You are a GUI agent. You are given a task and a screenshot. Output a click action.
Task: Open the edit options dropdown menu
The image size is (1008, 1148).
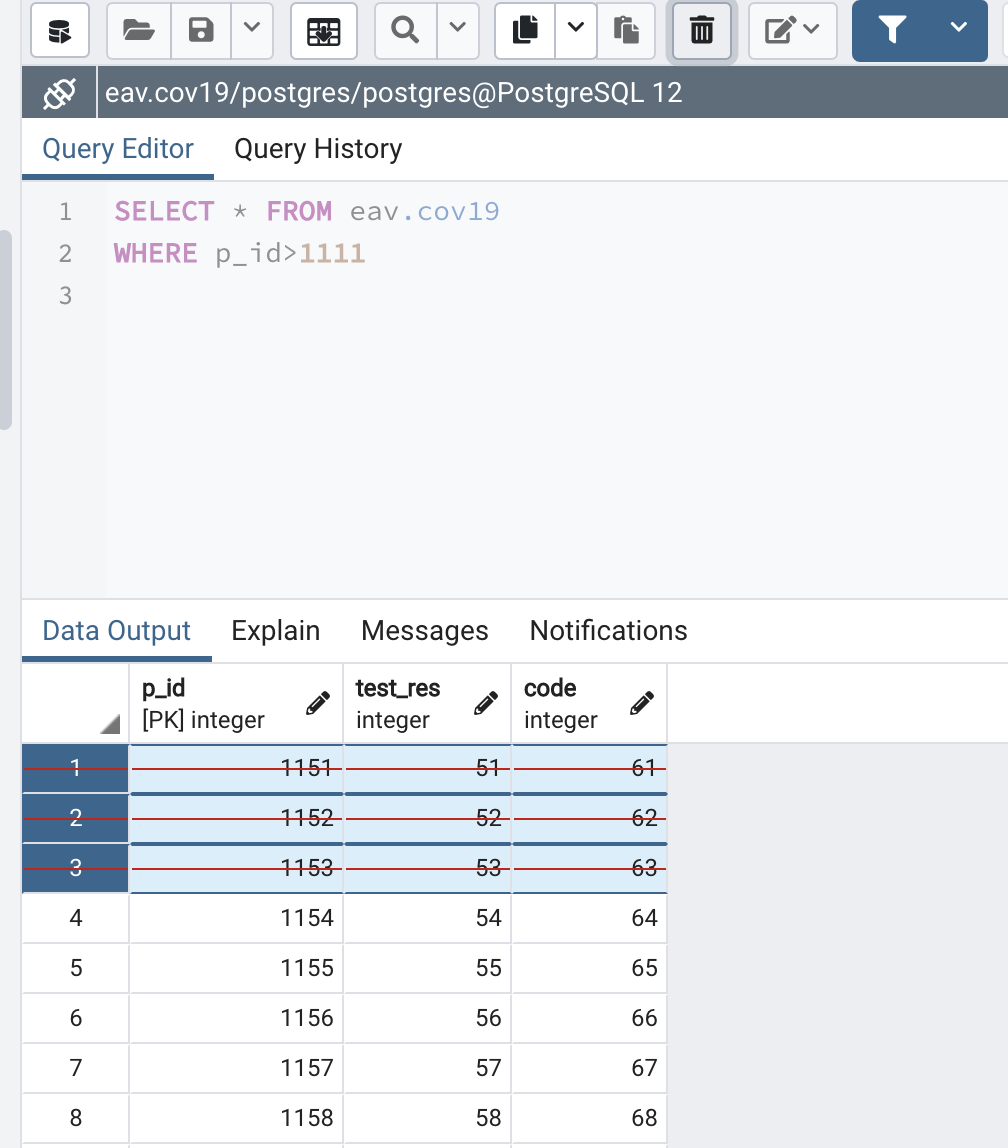coord(793,32)
